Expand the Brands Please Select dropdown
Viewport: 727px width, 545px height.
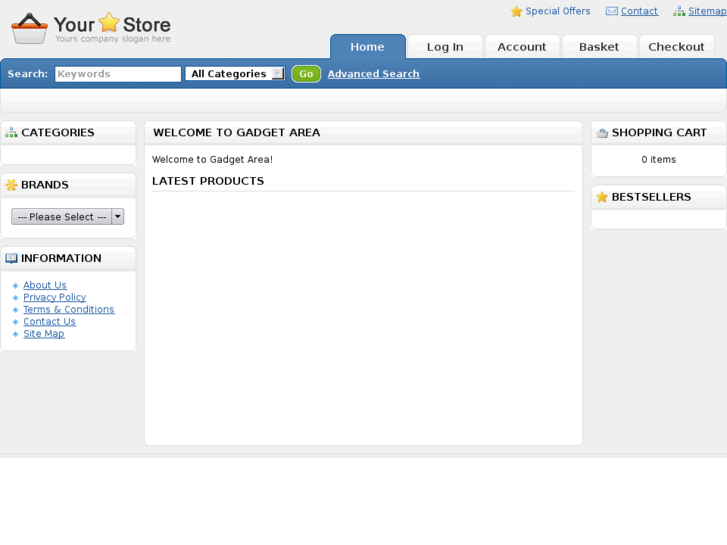[68, 217]
